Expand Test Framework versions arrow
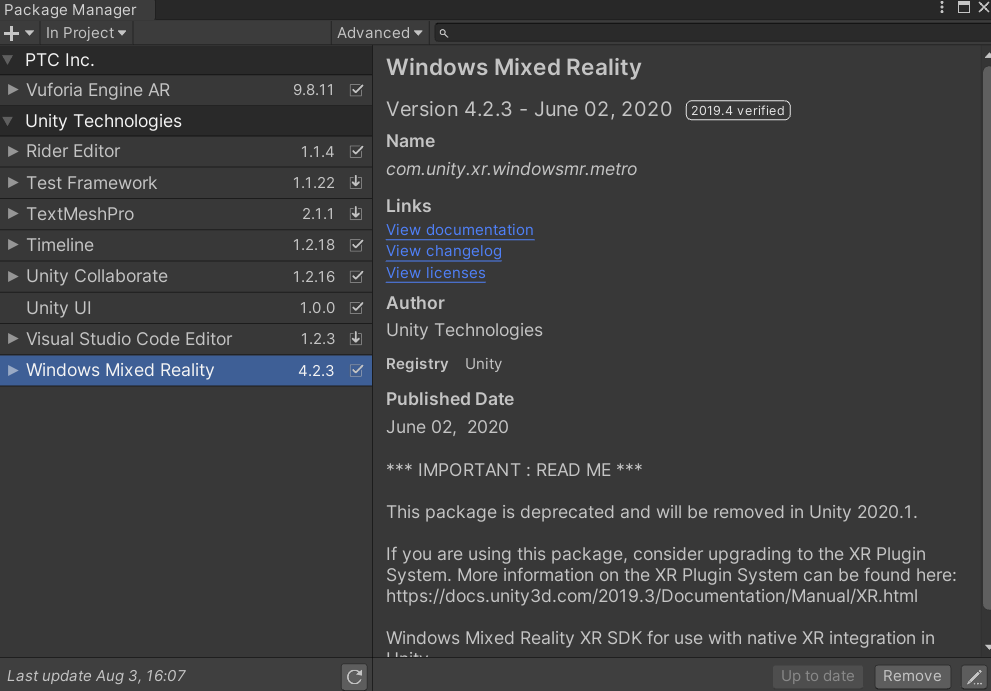This screenshot has width=991, height=691. click(12, 183)
